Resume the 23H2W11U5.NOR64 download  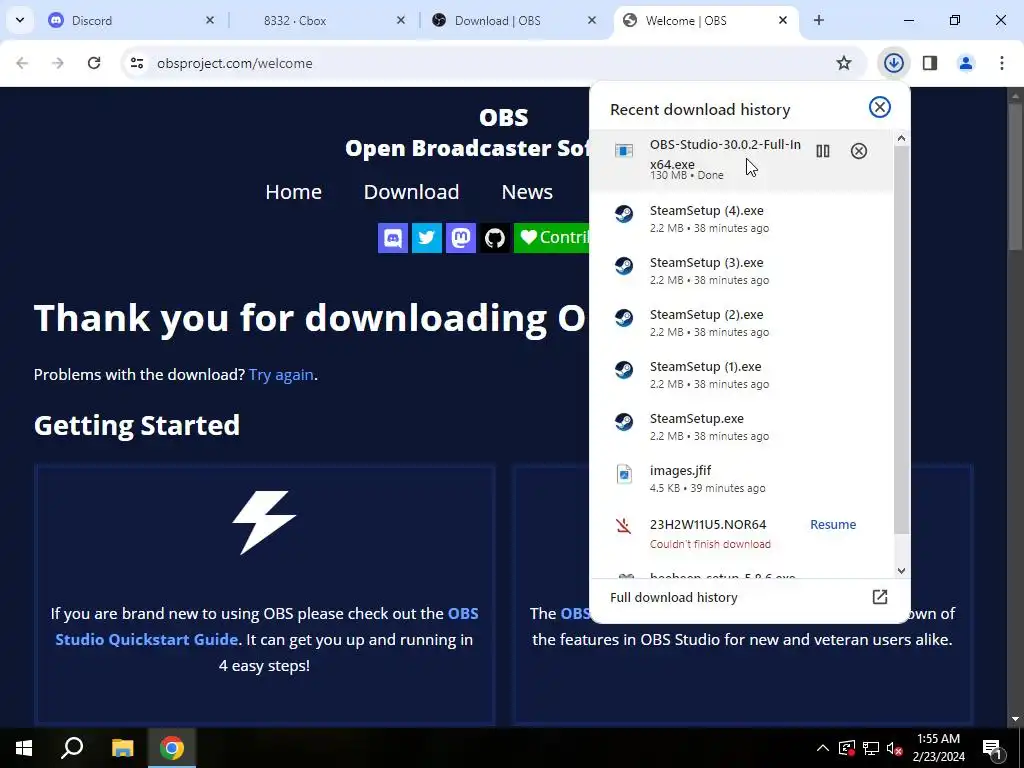pos(833,524)
